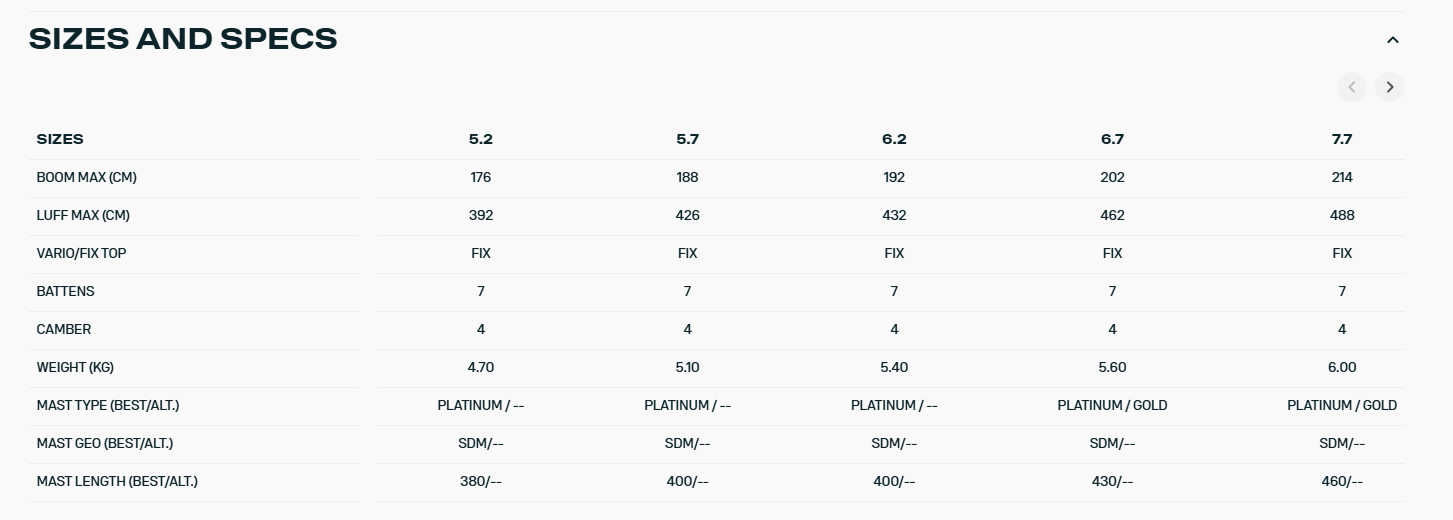Screen dimensions: 1453x520
Task: Click the VARIO/FIX TOP row label
Action: click(x=82, y=253)
